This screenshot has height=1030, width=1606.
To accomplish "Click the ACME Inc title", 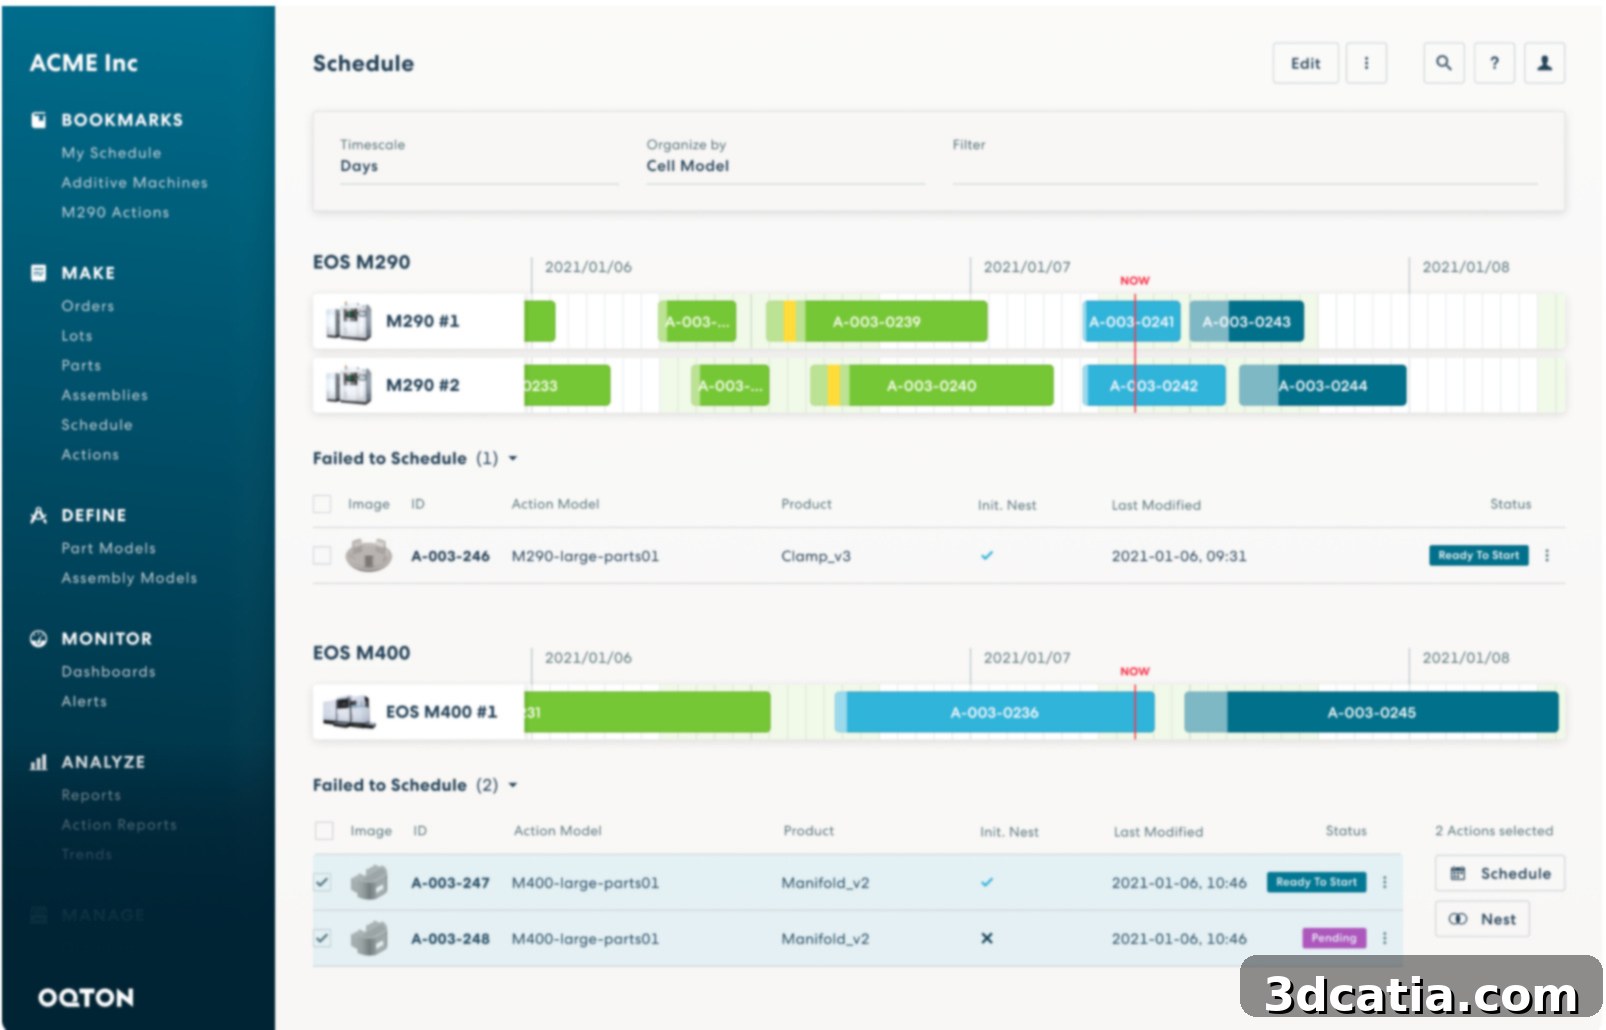I will click(84, 63).
